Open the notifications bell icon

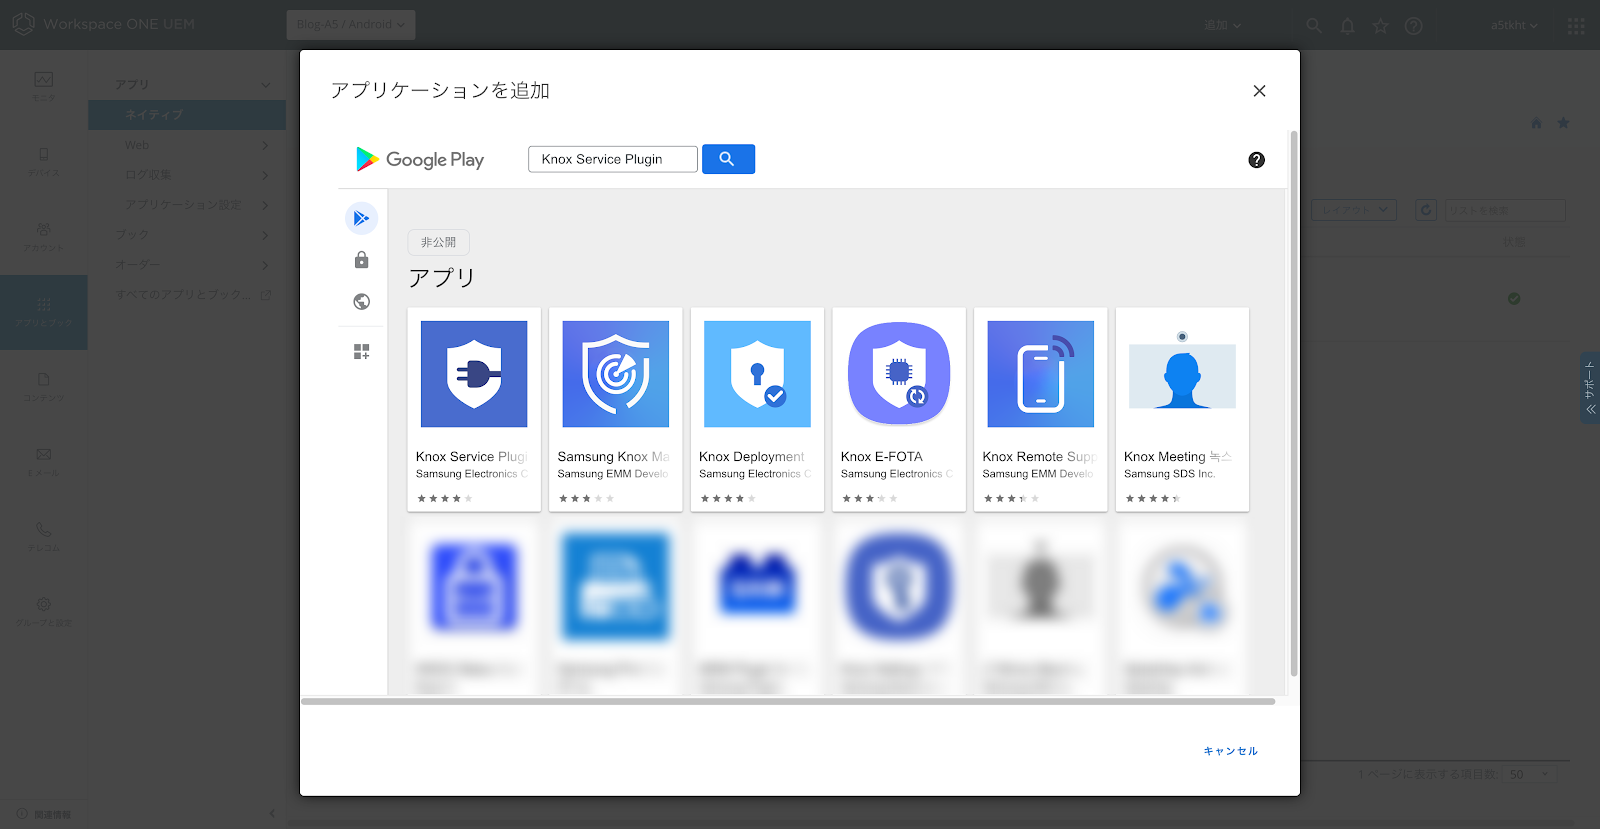pos(1347,26)
